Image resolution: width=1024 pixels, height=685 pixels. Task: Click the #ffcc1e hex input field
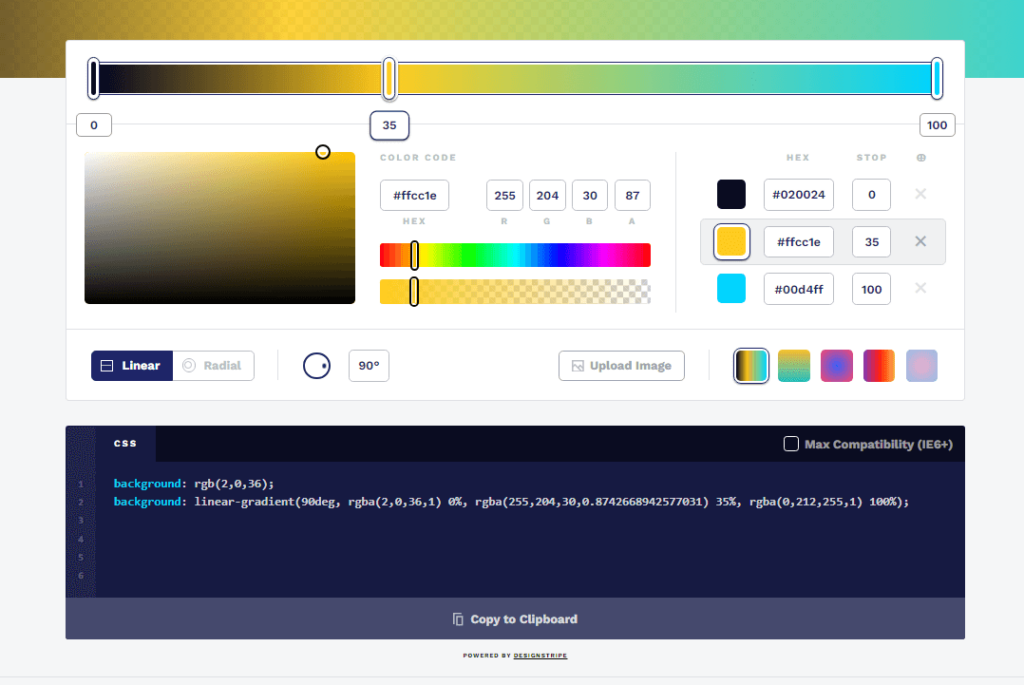click(414, 195)
